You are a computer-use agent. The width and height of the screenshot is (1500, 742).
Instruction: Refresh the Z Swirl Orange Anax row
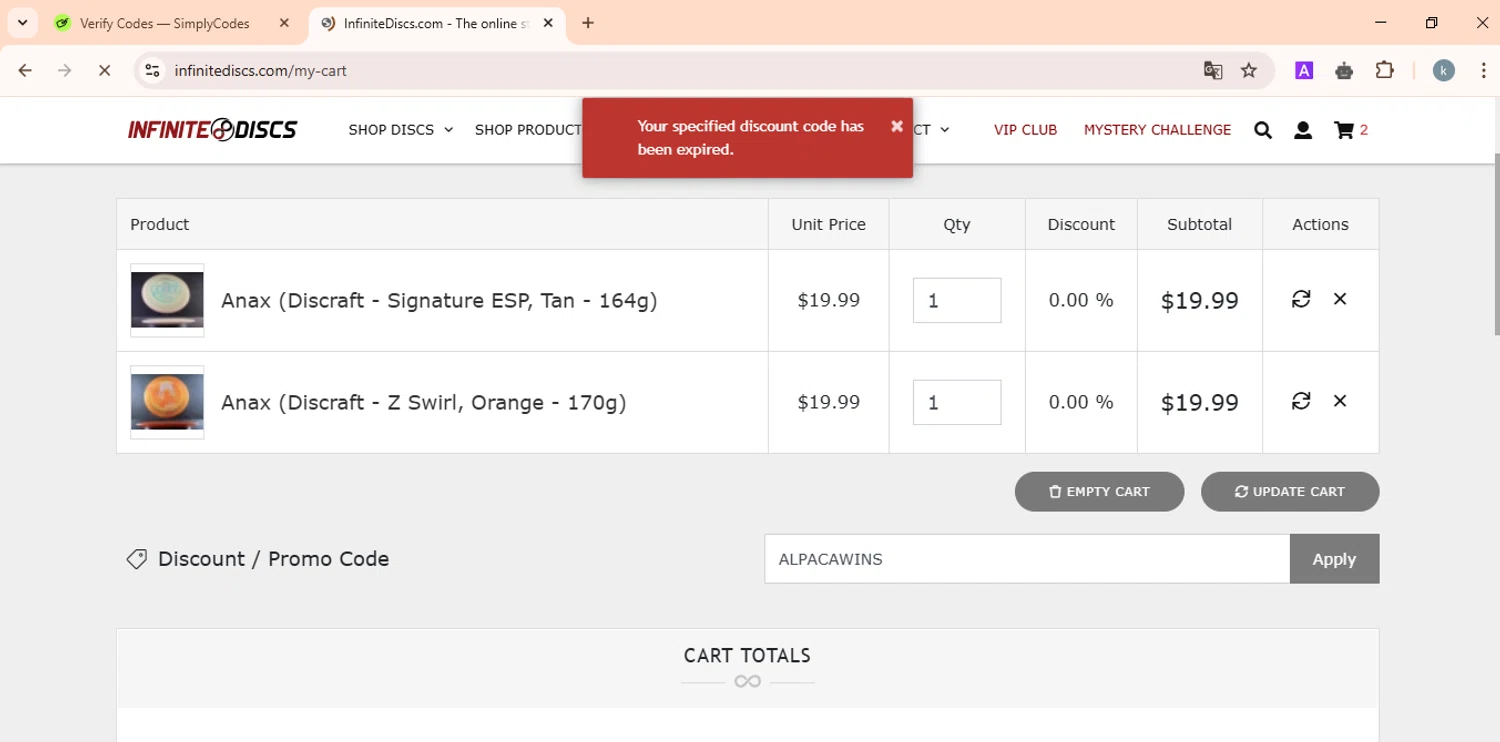(x=1301, y=401)
